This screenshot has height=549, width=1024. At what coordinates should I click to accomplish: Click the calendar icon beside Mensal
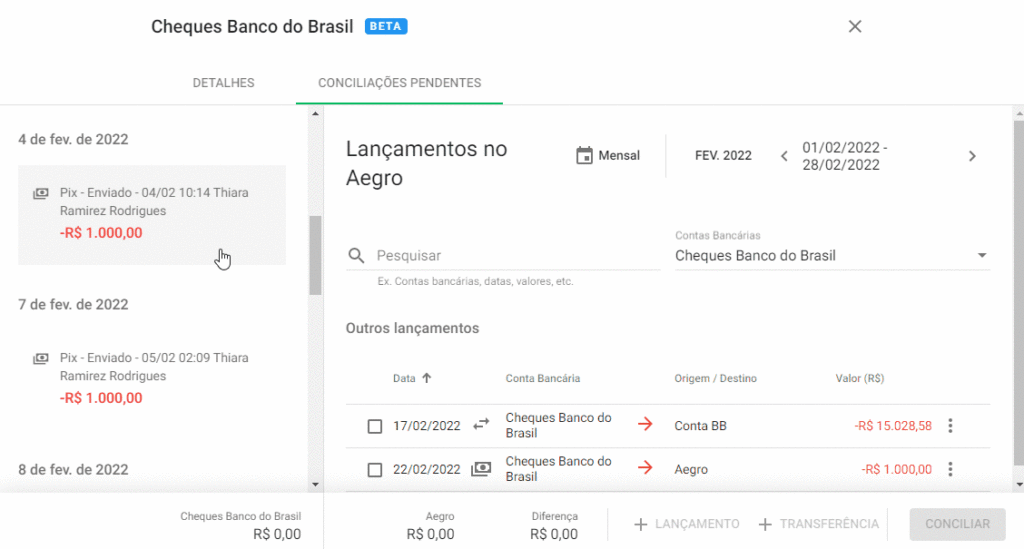[x=585, y=156]
